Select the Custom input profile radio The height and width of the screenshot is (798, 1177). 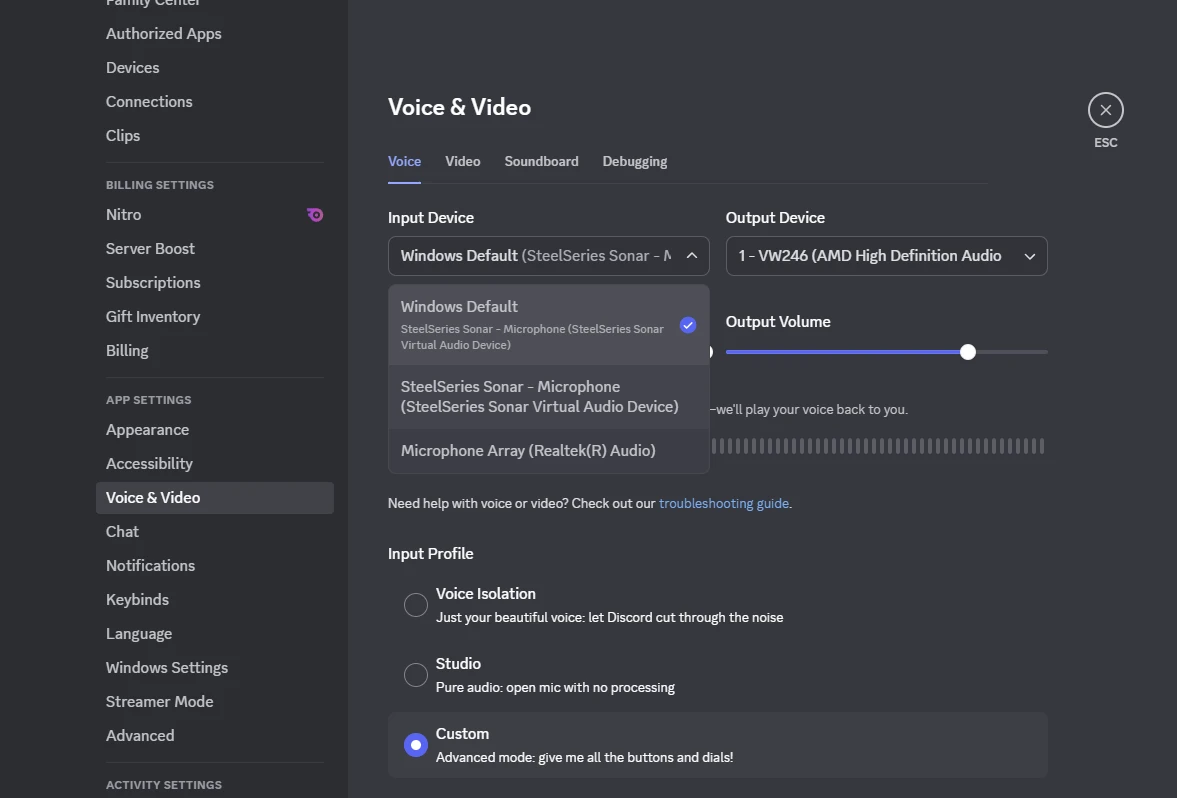point(416,745)
